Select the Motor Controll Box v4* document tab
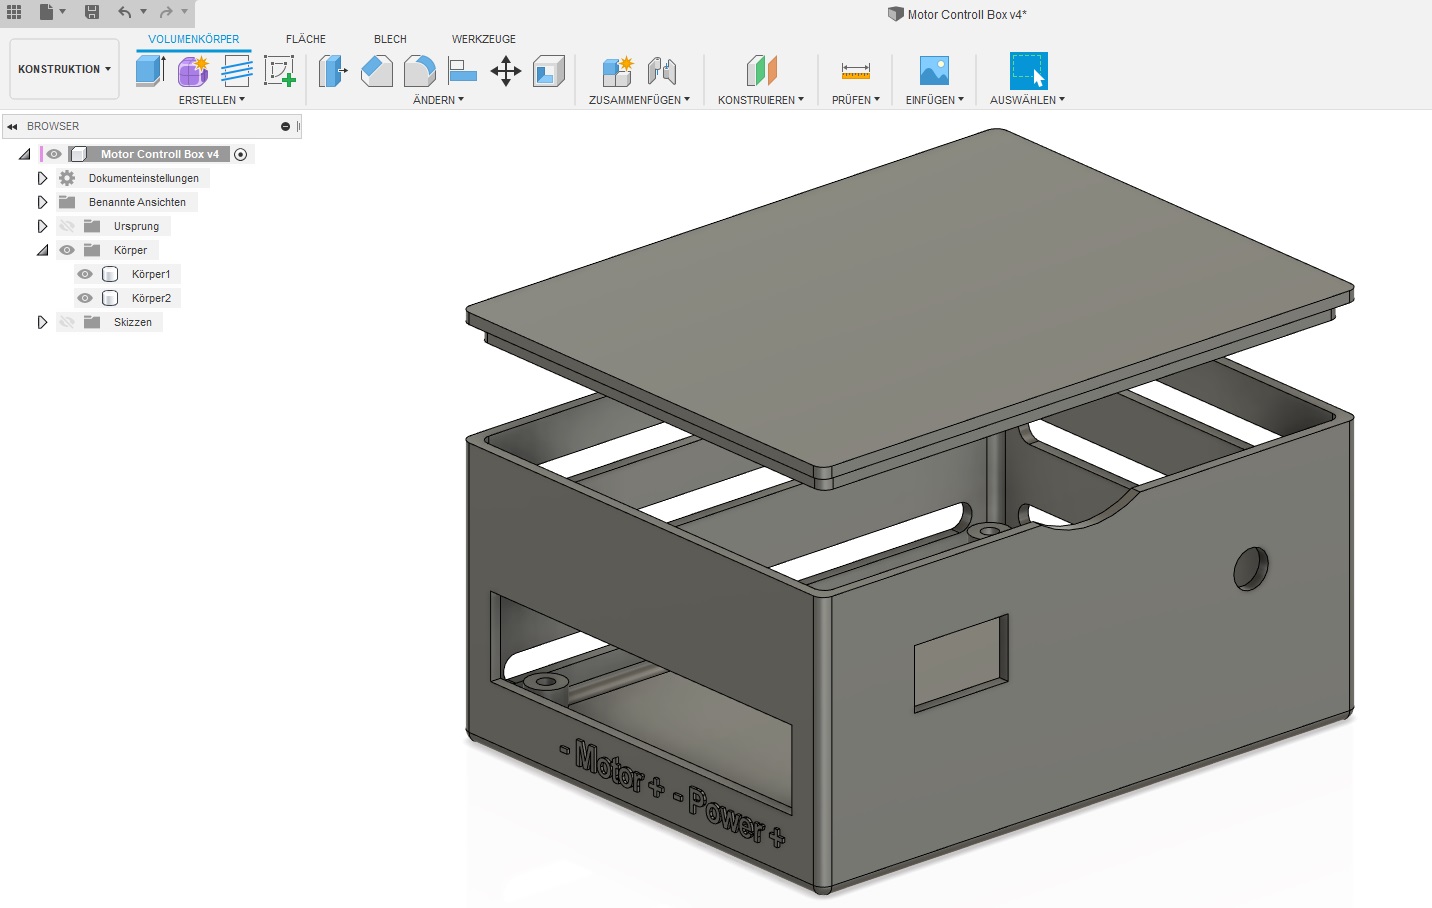Viewport: 1432px width, 908px height. click(x=957, y=14)
